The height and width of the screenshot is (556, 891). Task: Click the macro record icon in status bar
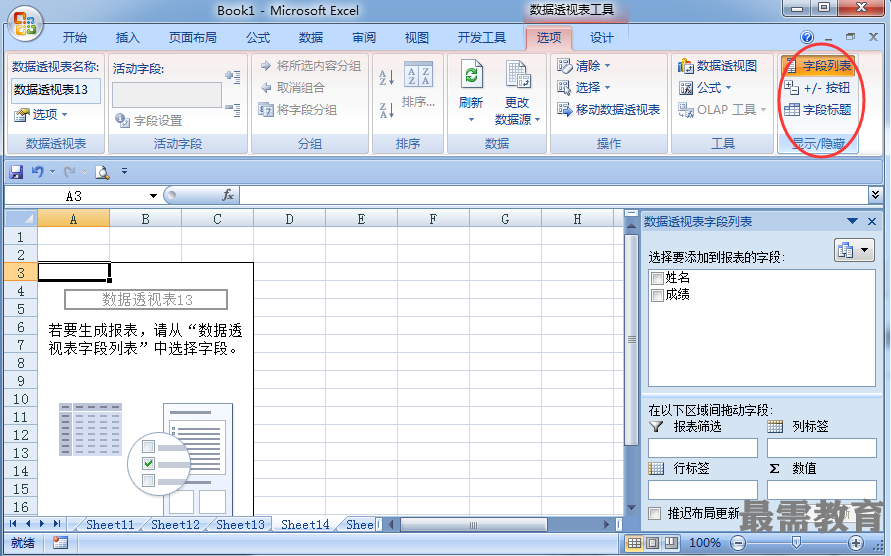click(60, 543)
